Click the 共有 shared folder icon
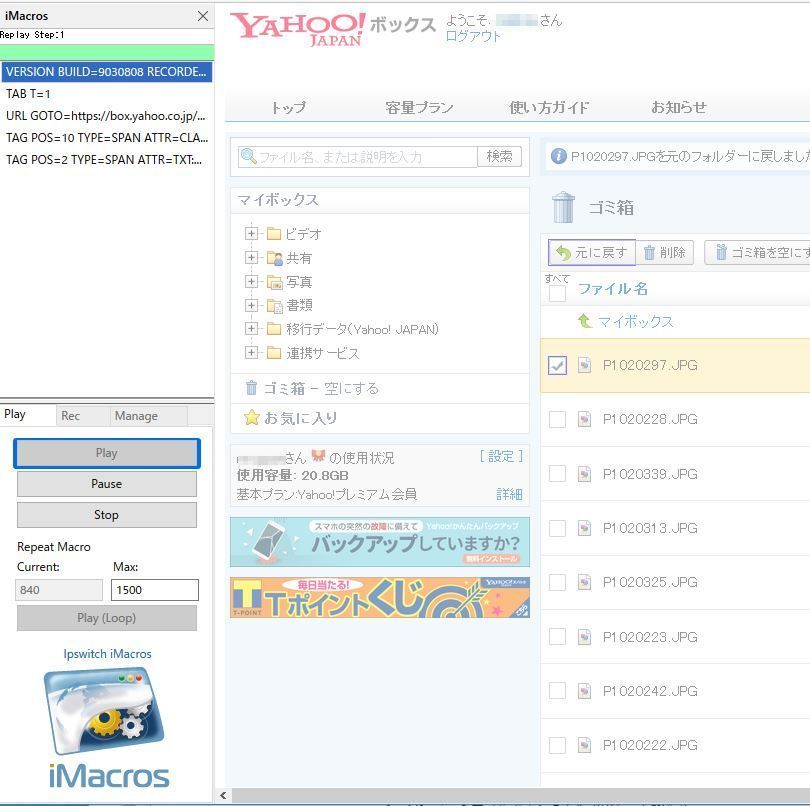Viewport: 810px width, 806px height. (274, 258)
